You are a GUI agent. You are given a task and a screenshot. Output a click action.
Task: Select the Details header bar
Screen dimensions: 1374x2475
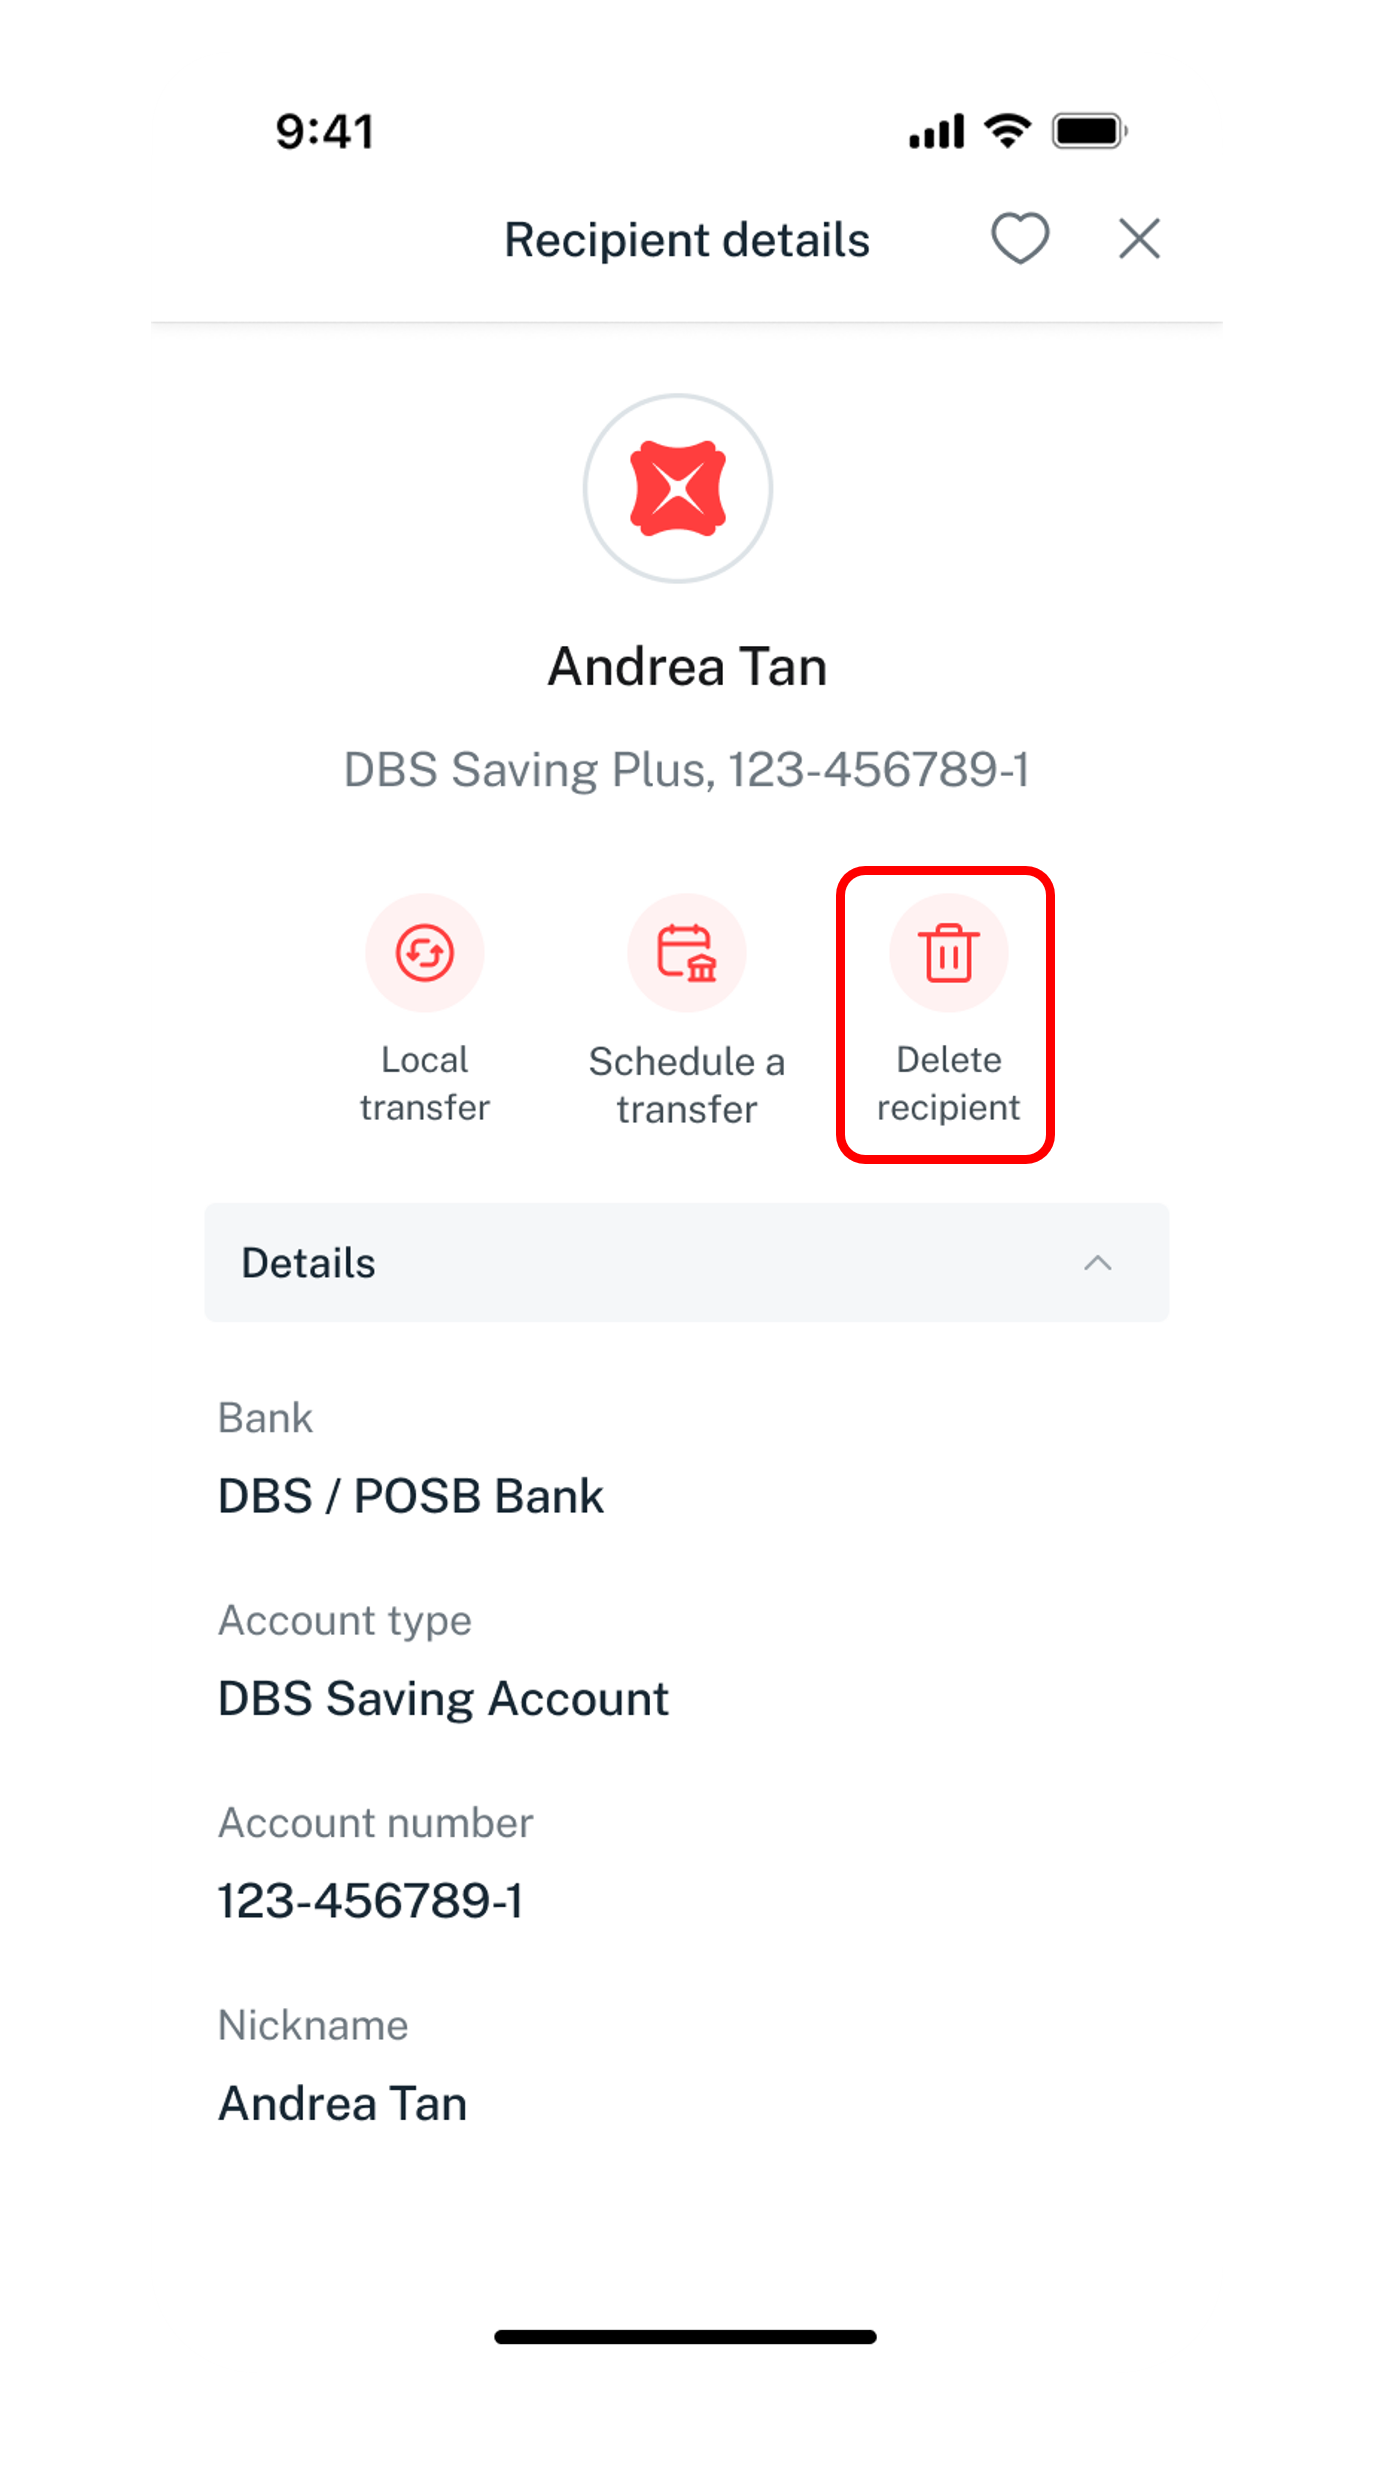coord(687,1263)
